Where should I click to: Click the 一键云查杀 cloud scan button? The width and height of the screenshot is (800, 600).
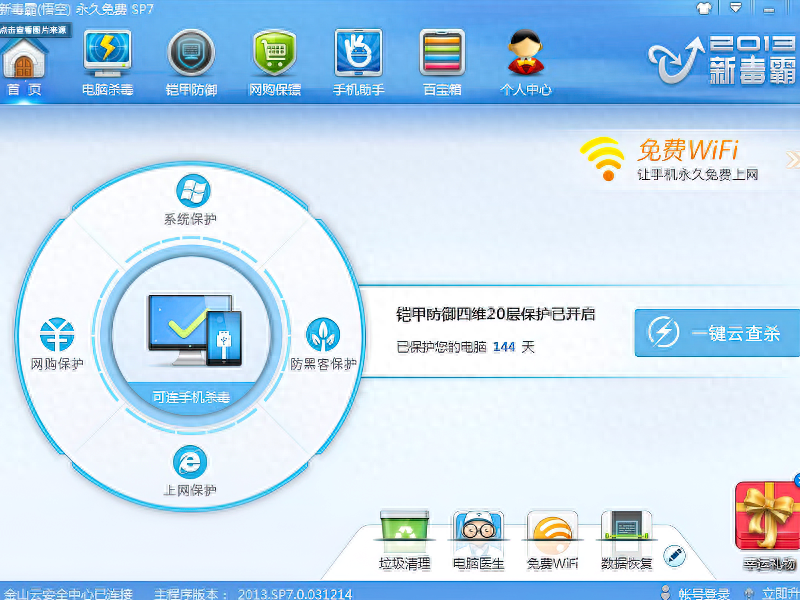(x=718, y=333)
